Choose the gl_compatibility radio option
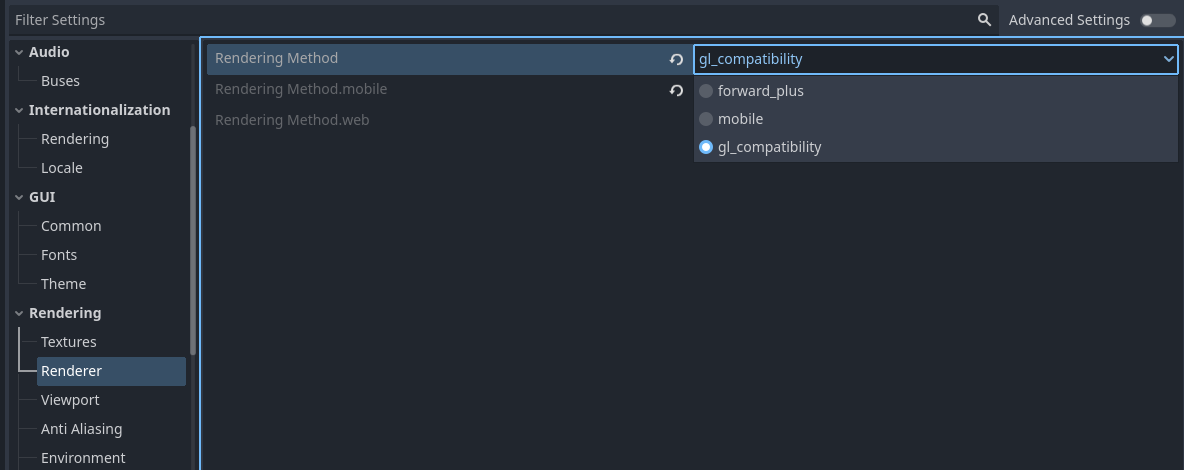The width and height of the screenshot is (1184, 470). tap(706, 147)
